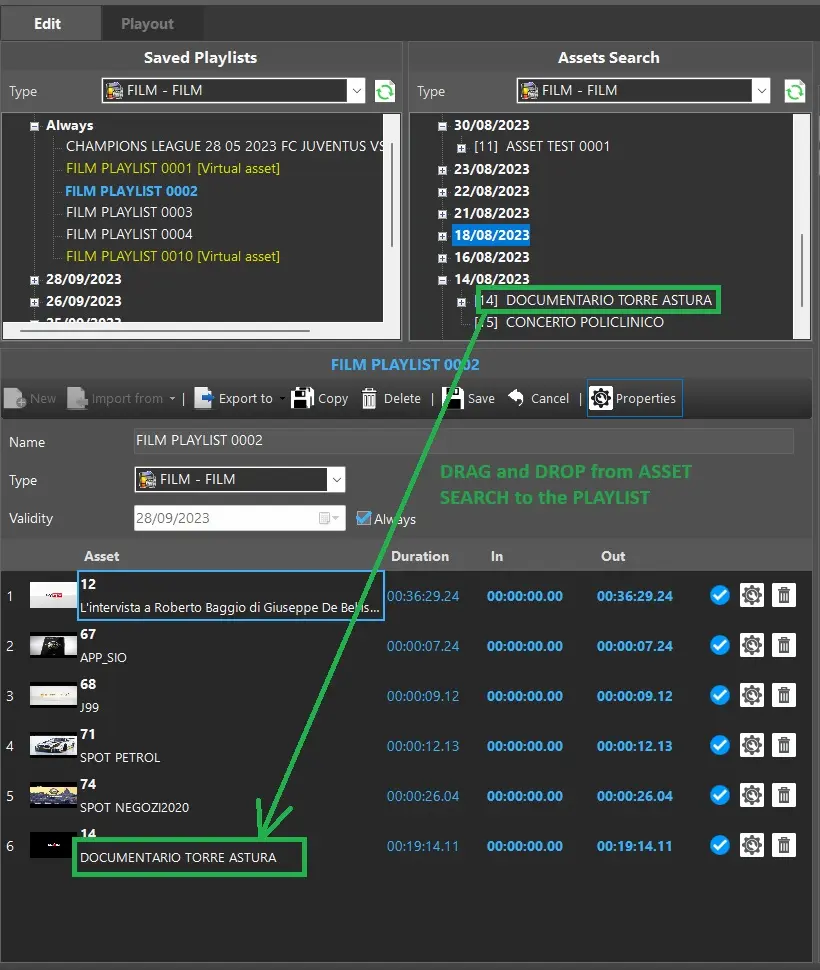Click Save playlist disk icon
This screenshot has height=970, width=820.
pos(453,398)
